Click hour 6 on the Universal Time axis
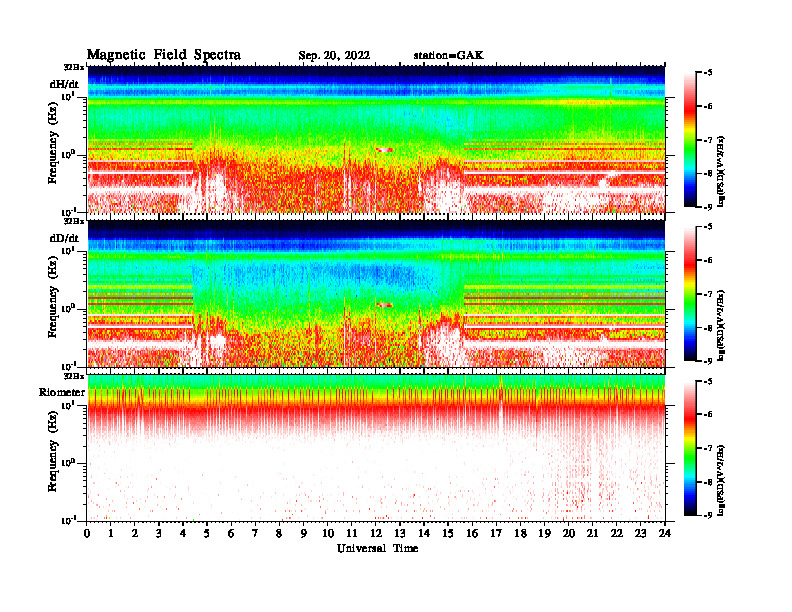 (231, 533)
